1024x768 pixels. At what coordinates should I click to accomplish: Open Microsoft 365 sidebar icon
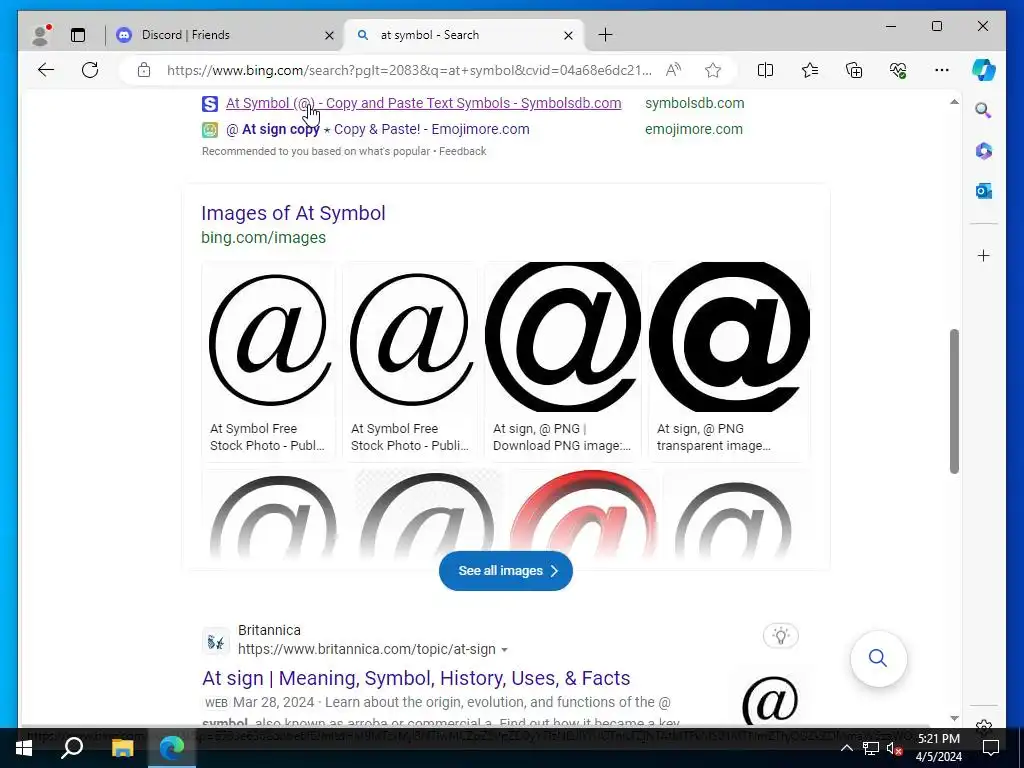click(x=984, y=151)
